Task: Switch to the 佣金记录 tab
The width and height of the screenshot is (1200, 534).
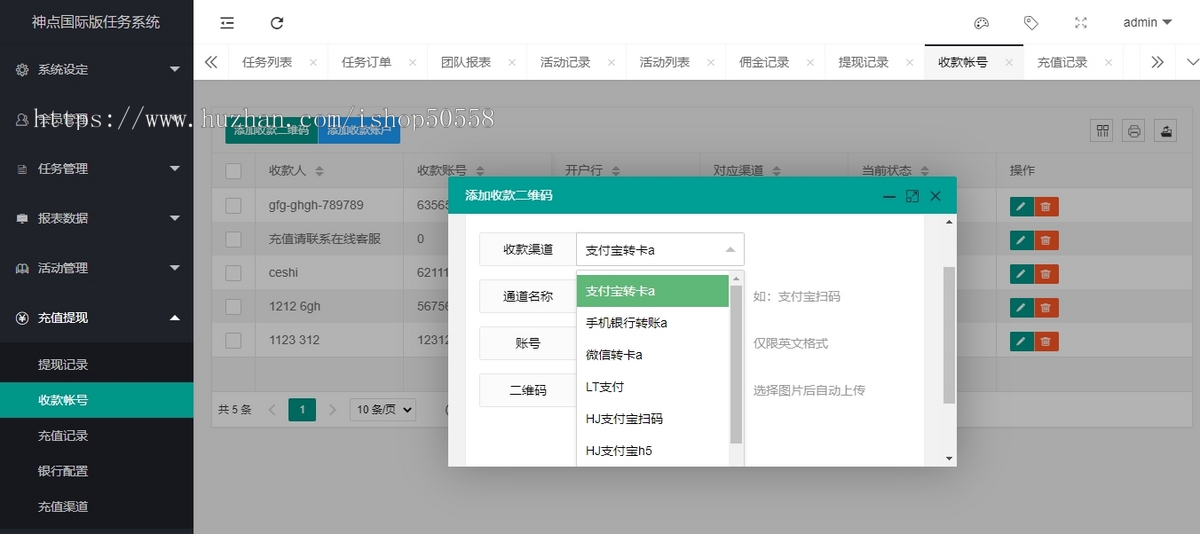Action: click(x=764, y=62)
